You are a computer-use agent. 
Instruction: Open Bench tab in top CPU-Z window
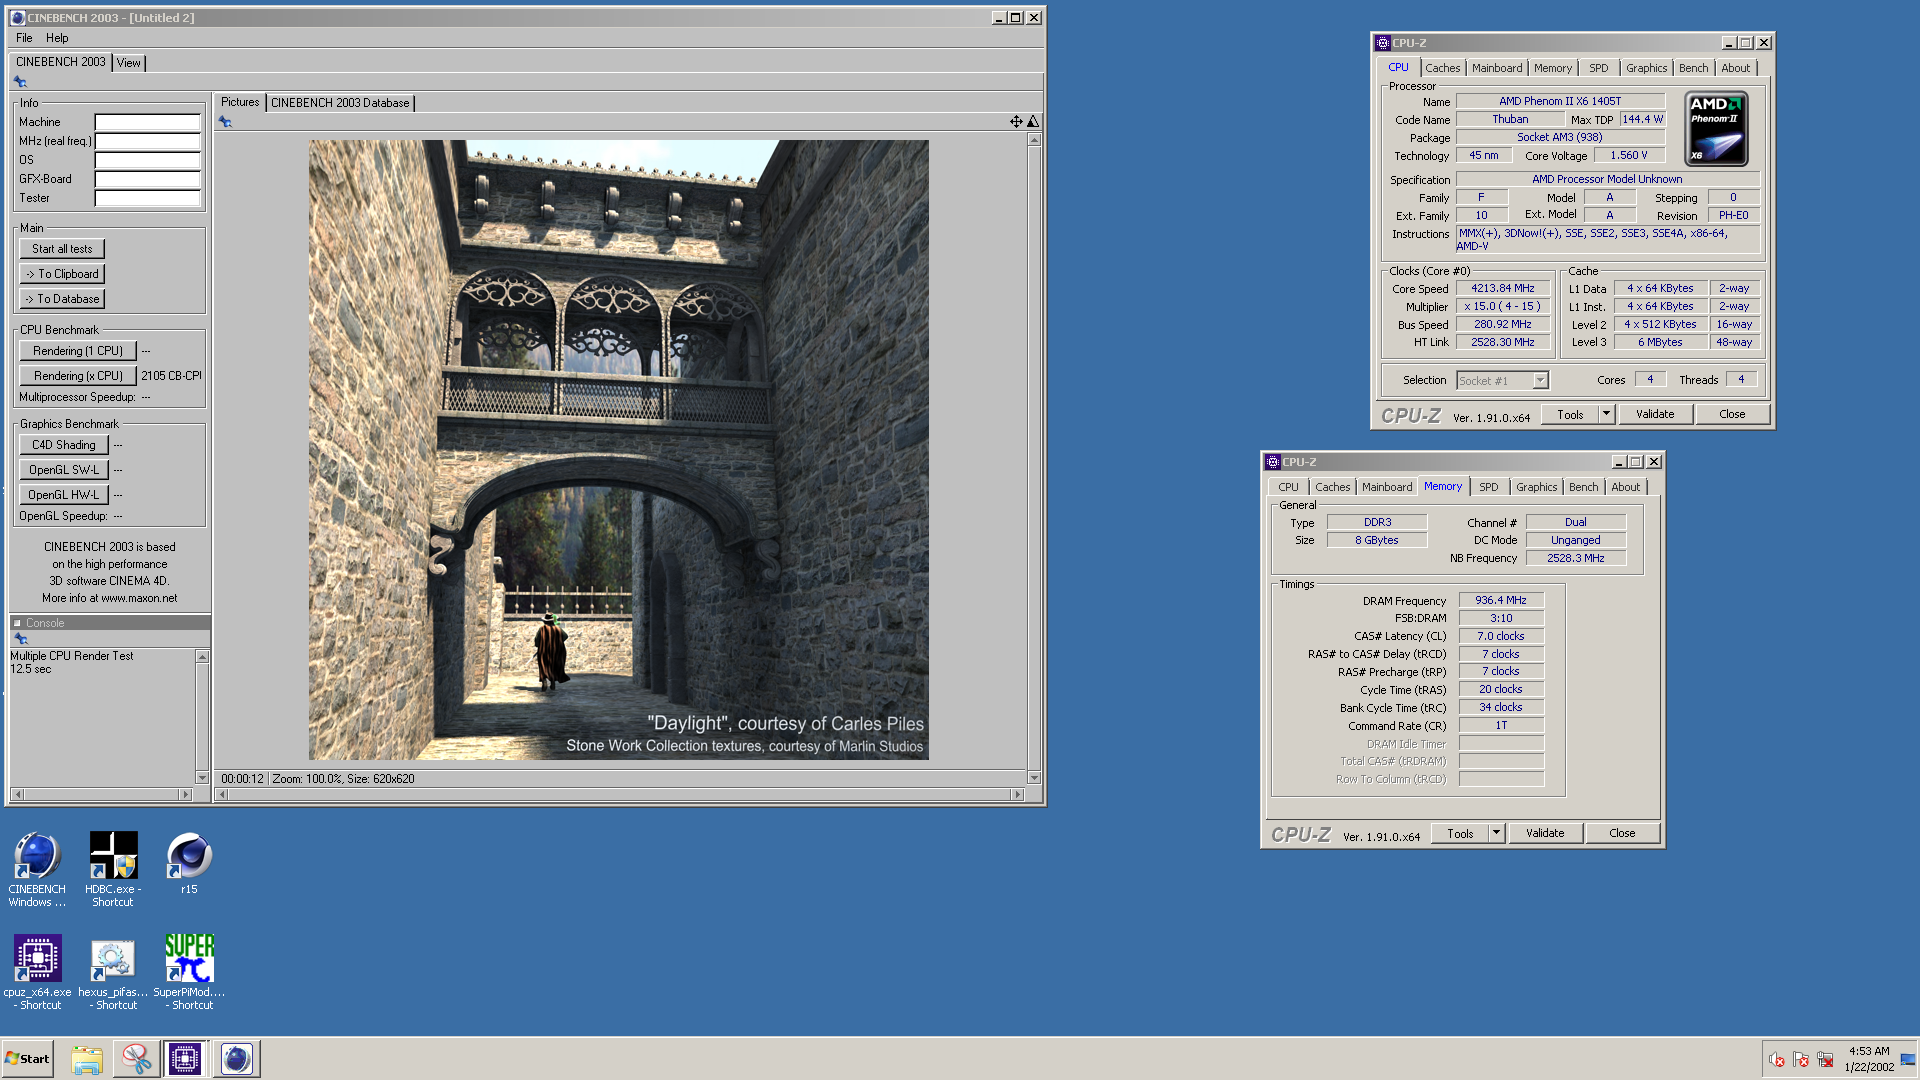(x=1694, y=68)
